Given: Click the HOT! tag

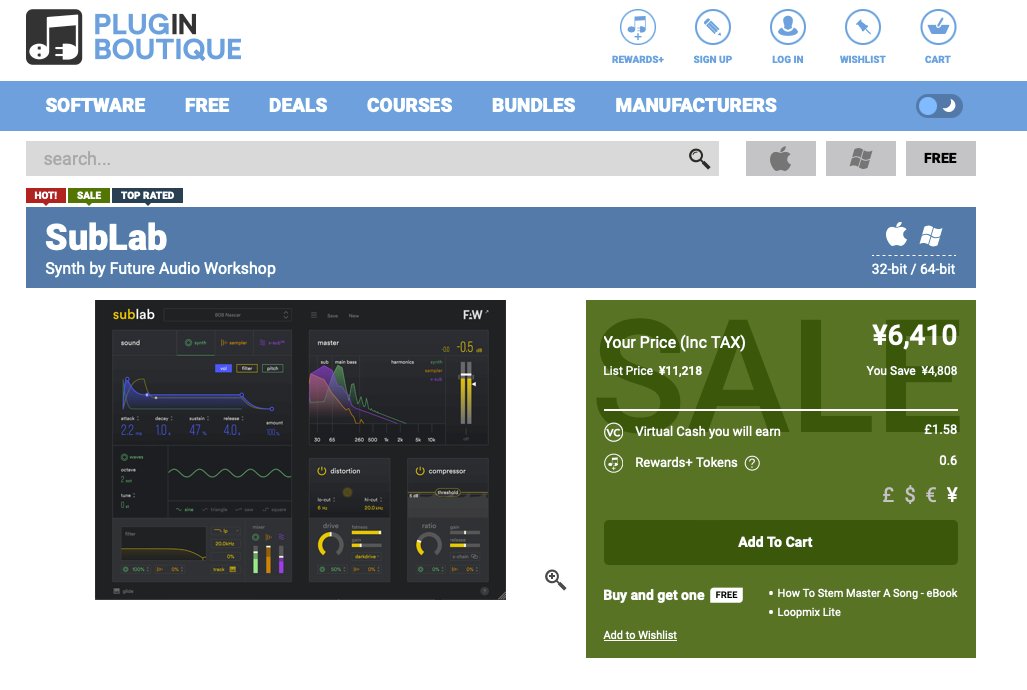Looking at the screenshot, I should [x=46, y=195].
